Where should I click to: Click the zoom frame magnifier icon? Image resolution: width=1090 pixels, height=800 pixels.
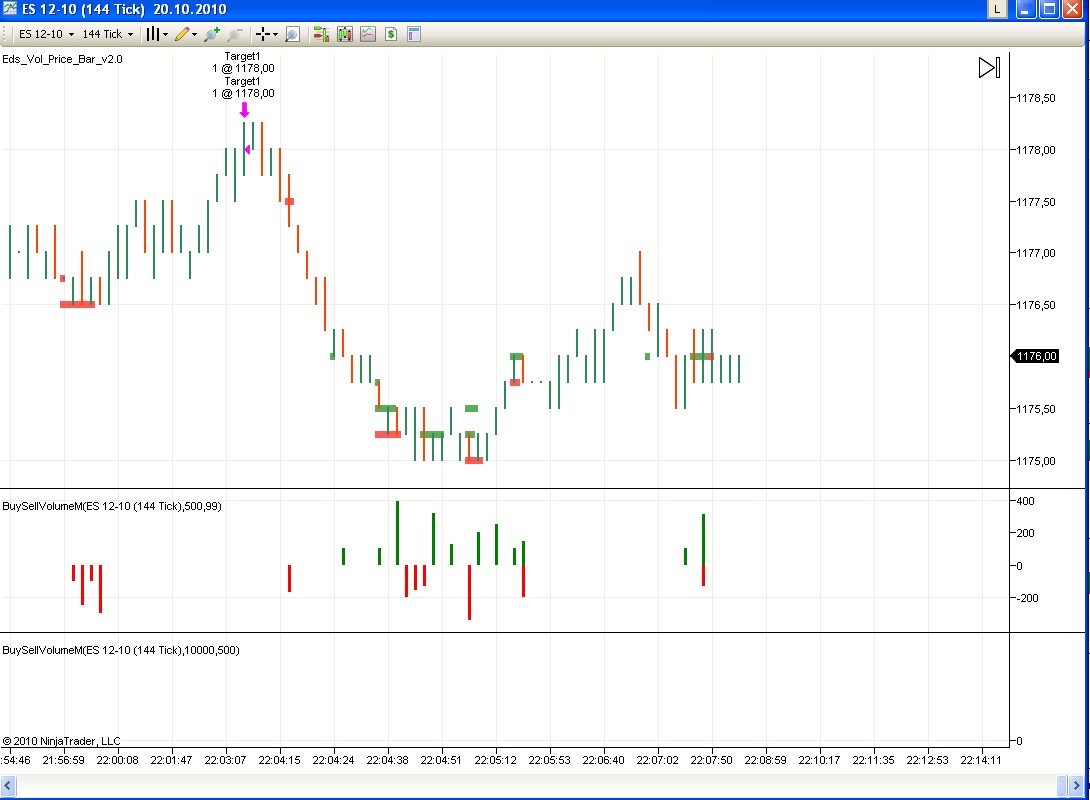(292, 34)
